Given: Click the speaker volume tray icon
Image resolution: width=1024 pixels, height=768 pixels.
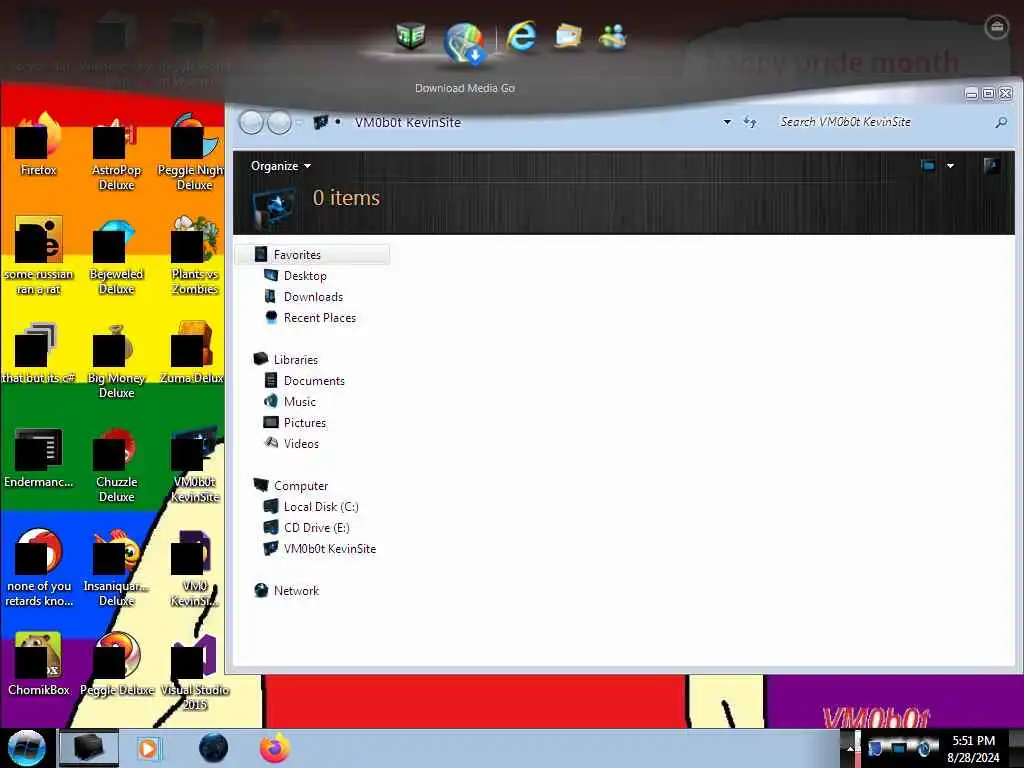Looking at the screenshot, I should point(925,748).
